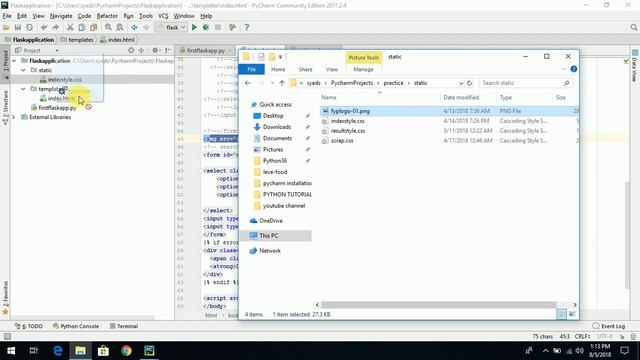Click the Synchronize icon in PyCharm toolbar

click(29, 27)
